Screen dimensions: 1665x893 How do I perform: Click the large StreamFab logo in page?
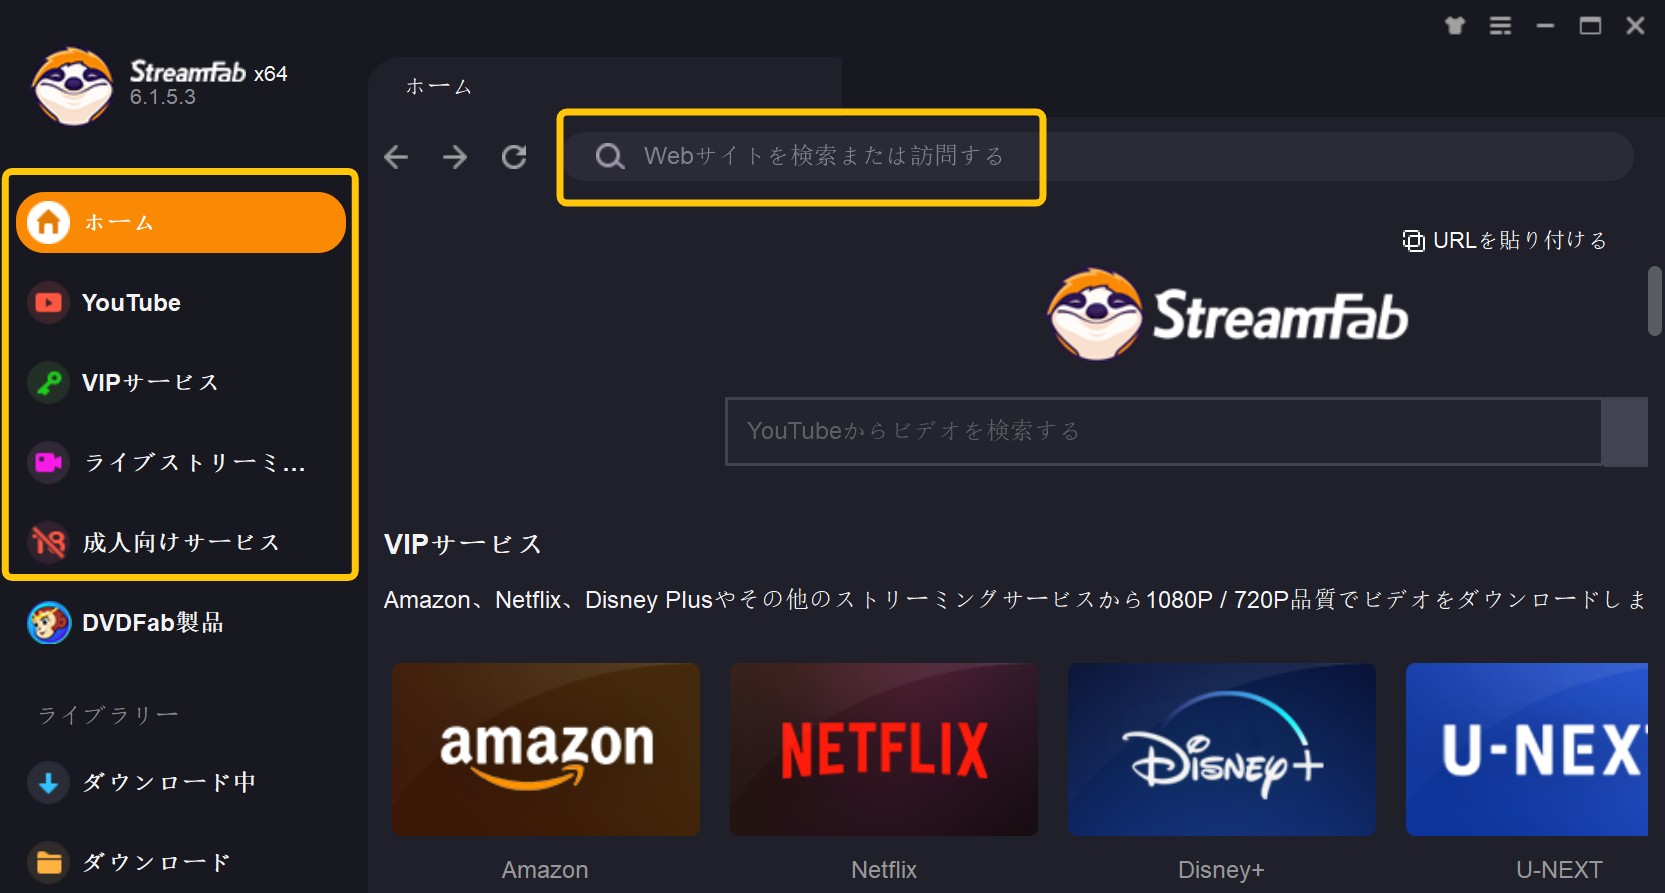click(1227, 314)
